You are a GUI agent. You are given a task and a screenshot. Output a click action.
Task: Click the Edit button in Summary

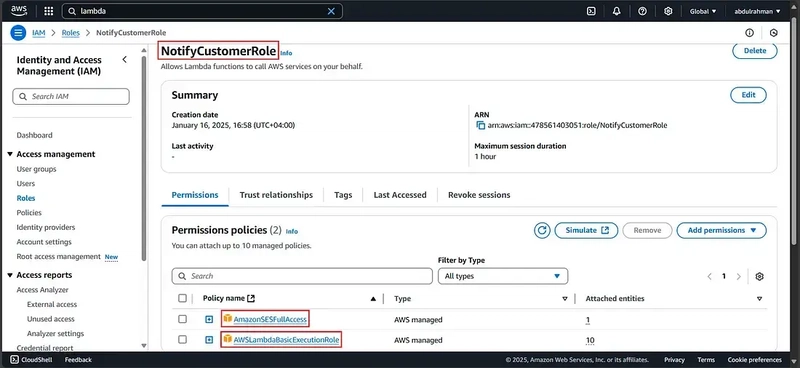pos(748,95)
